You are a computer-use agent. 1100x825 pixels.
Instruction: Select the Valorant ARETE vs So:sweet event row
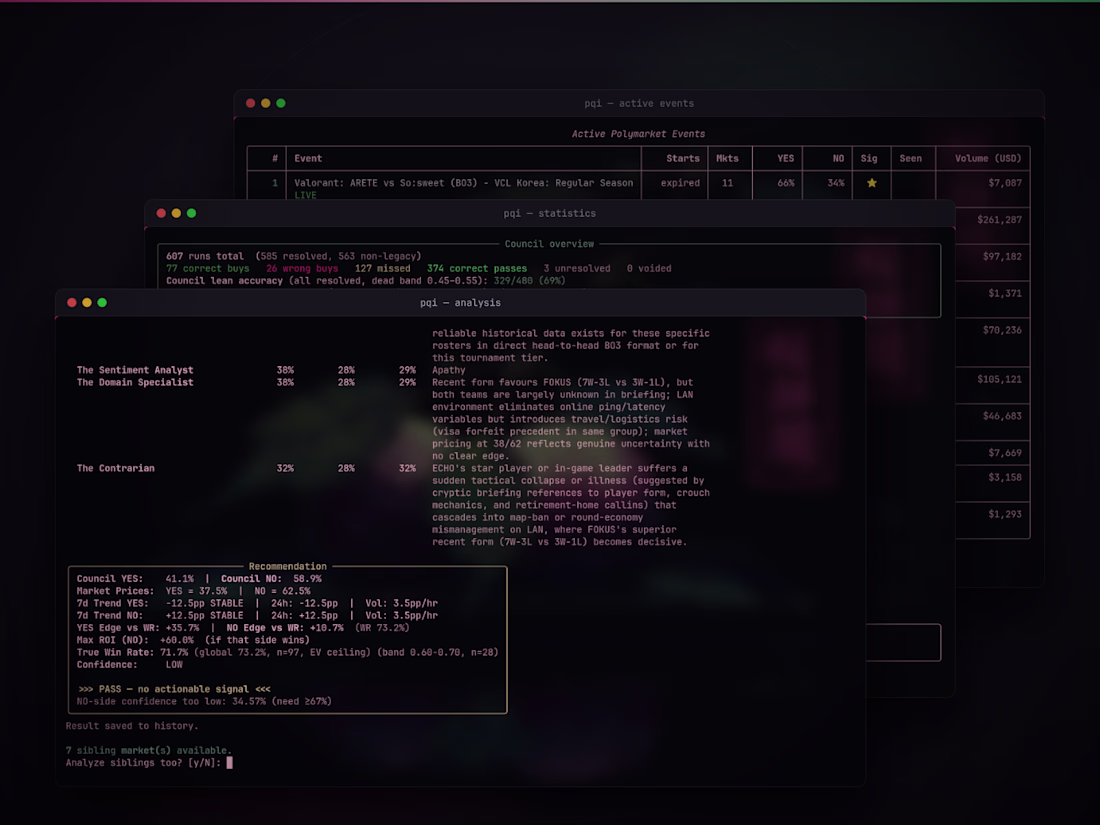coord(638,187)
